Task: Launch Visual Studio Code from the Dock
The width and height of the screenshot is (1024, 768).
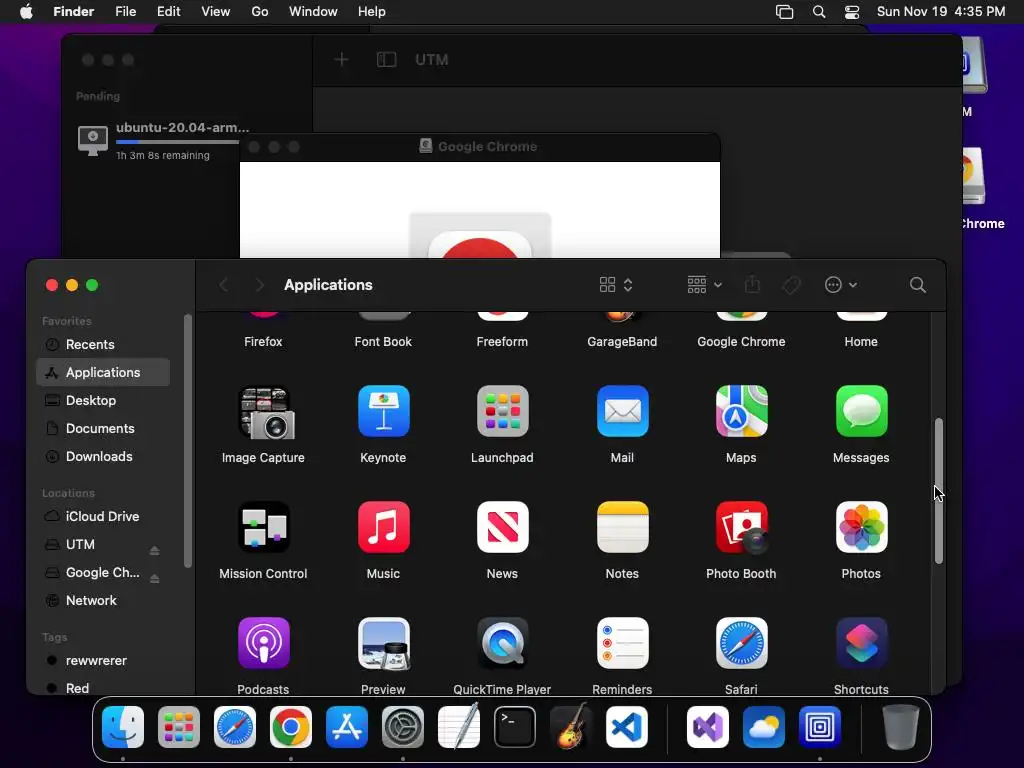Action: (627, 727)
